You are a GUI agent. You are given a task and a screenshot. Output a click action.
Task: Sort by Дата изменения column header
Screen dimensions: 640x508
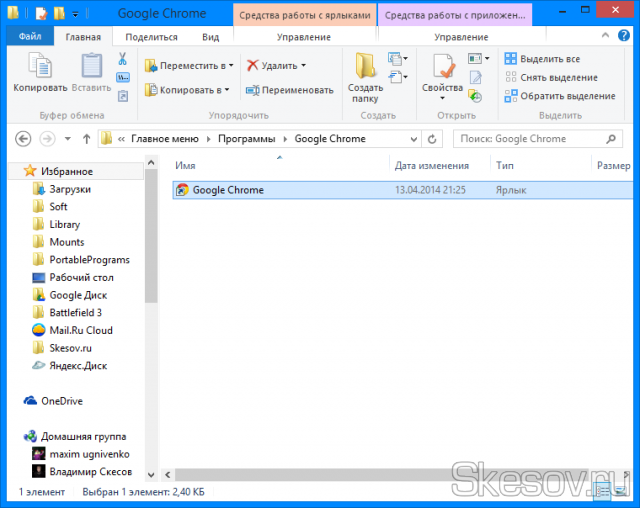click(x=431, y=165)
